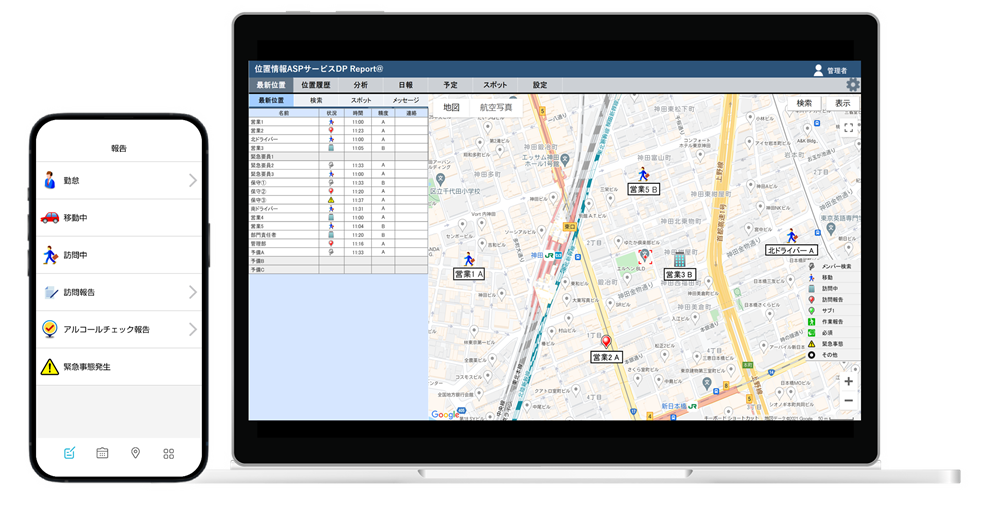Expand the 勤怠 row chevron
The image size is (1000, 513).
tap(192, 181)
